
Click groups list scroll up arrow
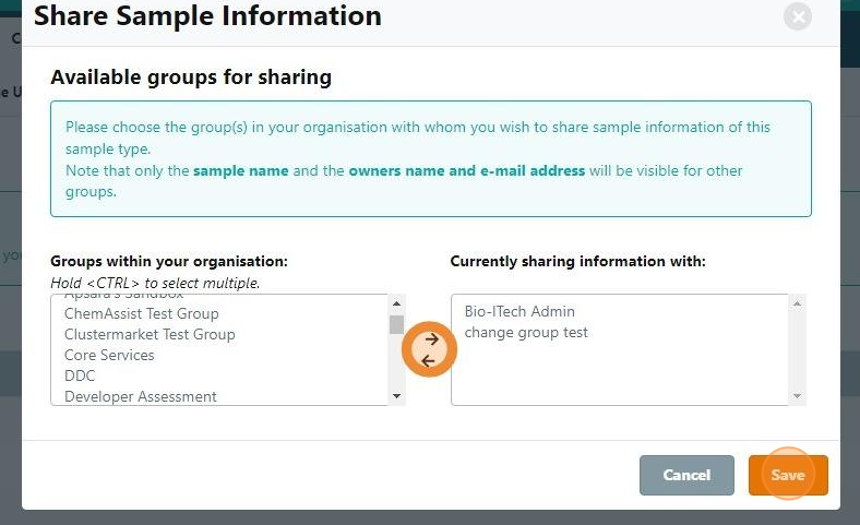(x=397, y=303)
